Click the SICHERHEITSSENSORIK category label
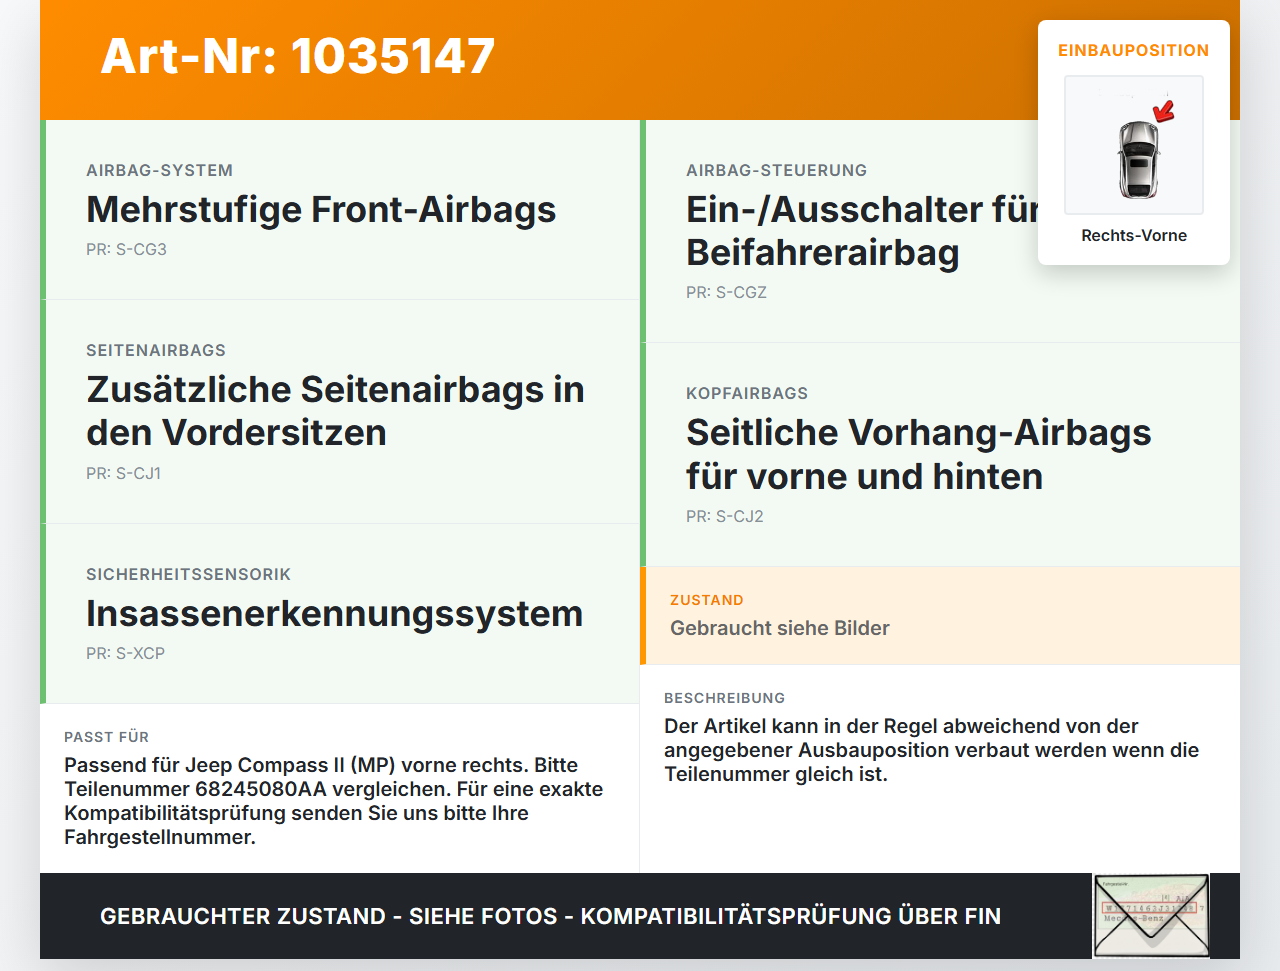1280x971 pixels. 188,574
